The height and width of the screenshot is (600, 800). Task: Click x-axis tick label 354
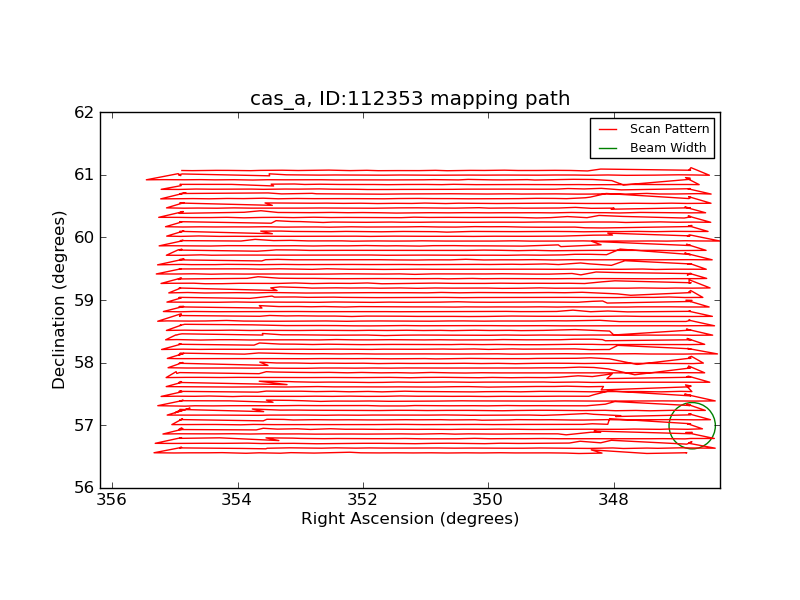(x=237, y=499)
